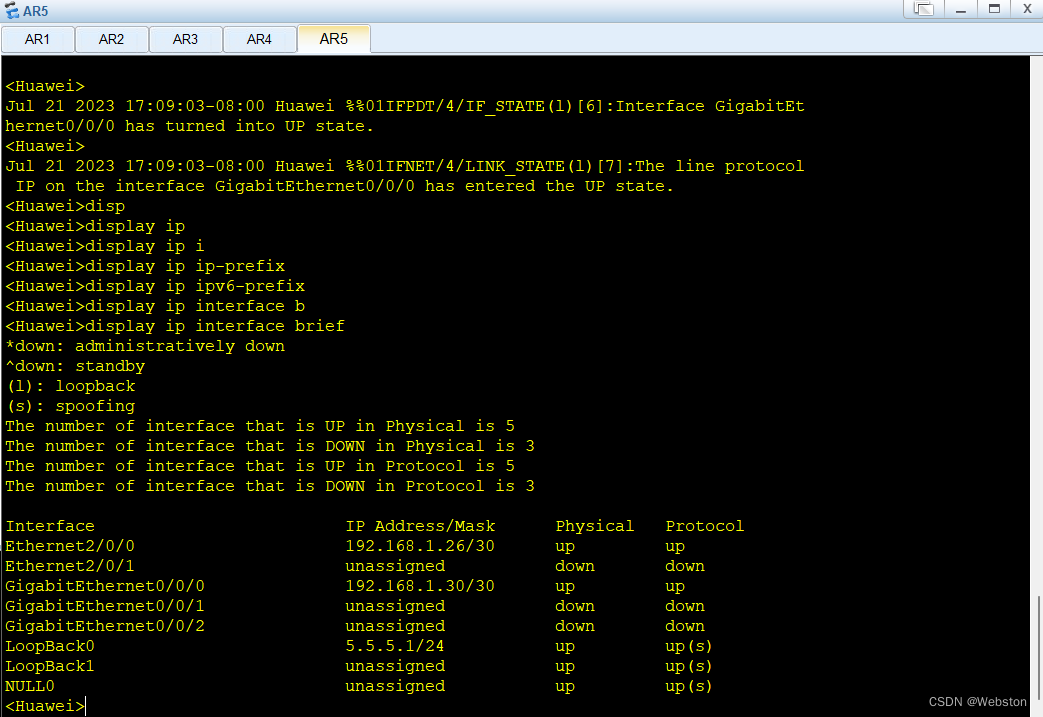
Task: Click the '(s): spoofing' legend line
Action: tap(71, 406)
